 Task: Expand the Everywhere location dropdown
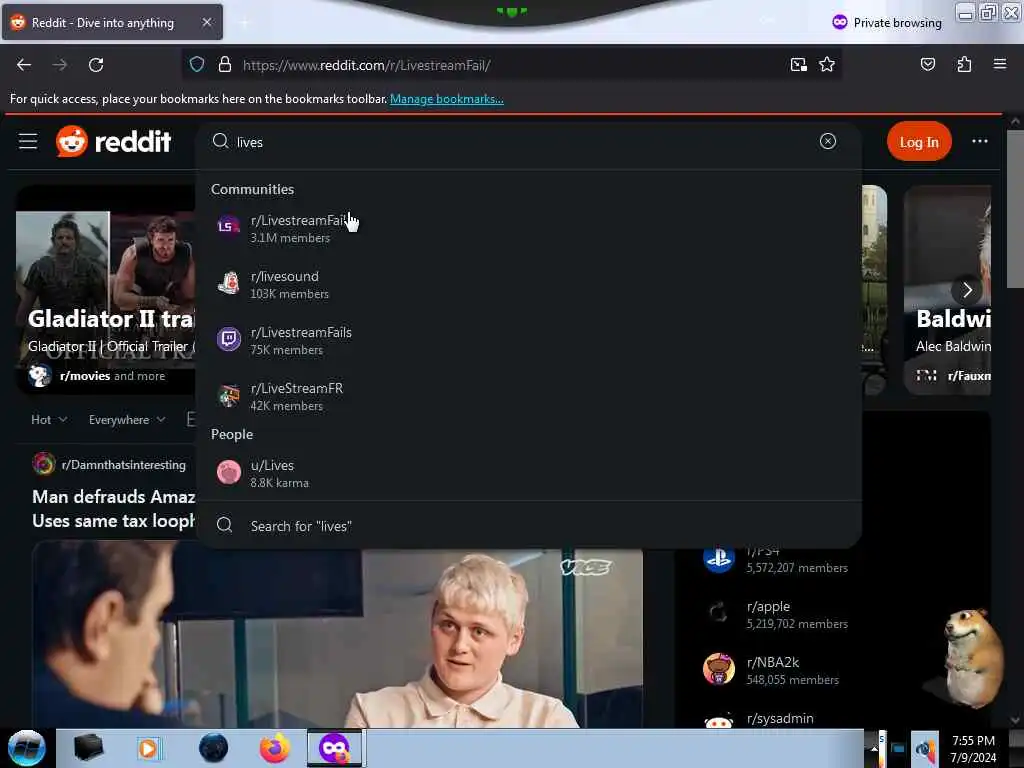click(127, 419)
